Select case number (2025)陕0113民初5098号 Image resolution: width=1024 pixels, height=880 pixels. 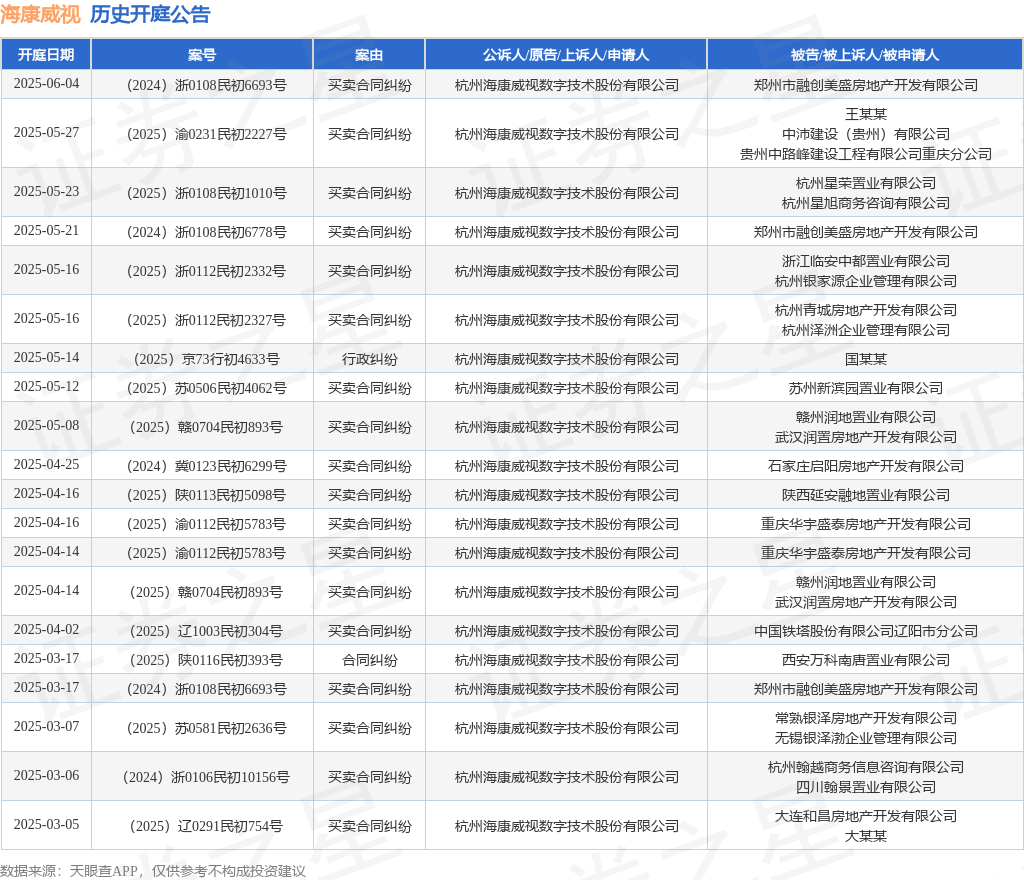(x=206, y=495)
